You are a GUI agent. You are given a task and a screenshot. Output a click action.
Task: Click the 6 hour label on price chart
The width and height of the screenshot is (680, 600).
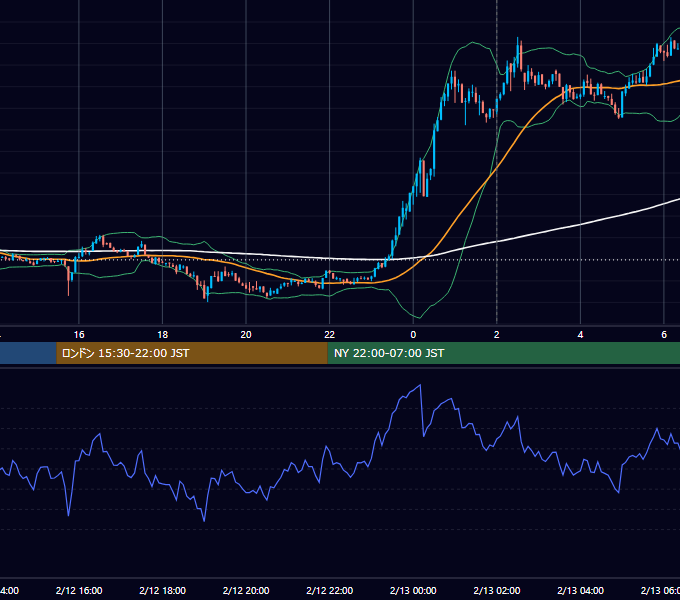pyautogui.click(x=664, y=335)
